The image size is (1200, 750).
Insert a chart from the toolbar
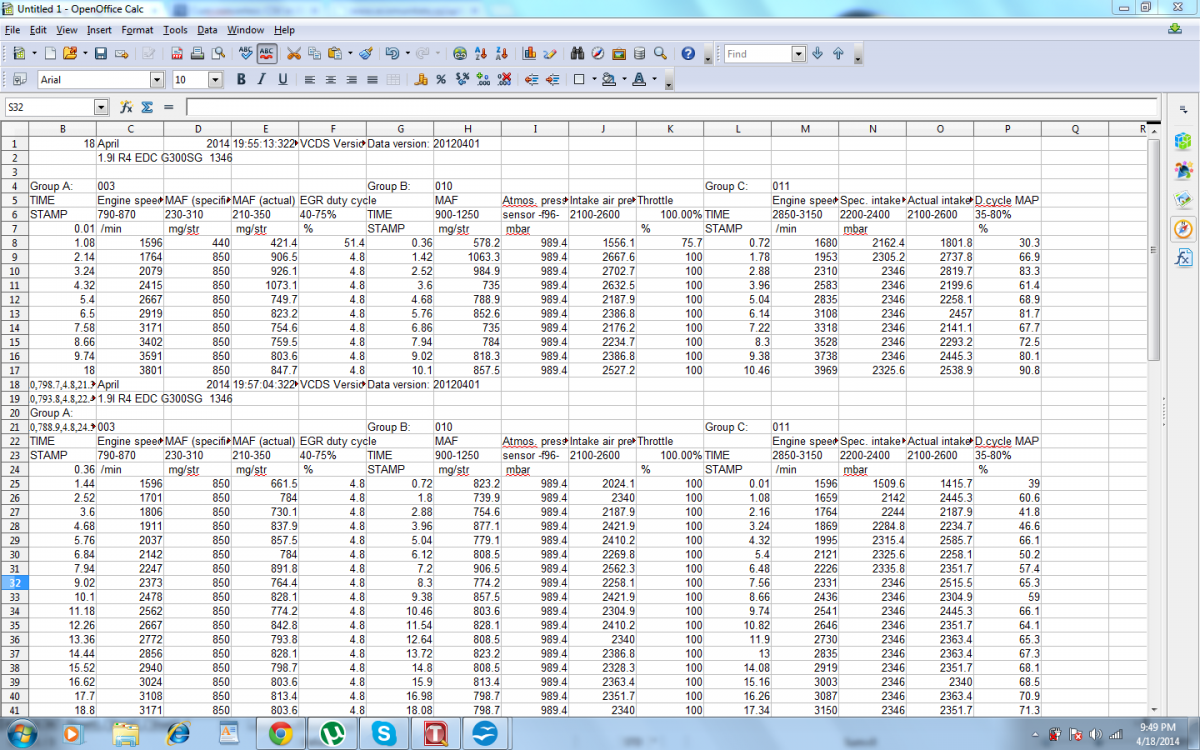[529, 53]
